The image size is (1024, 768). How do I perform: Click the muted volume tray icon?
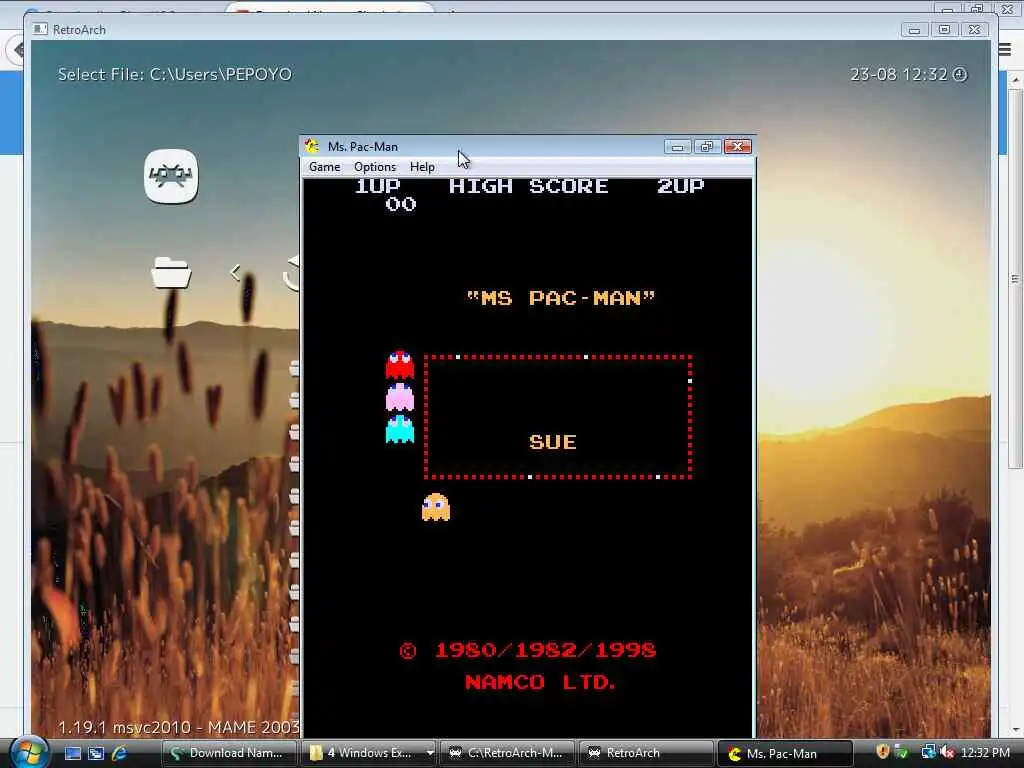tap(947, 753)
